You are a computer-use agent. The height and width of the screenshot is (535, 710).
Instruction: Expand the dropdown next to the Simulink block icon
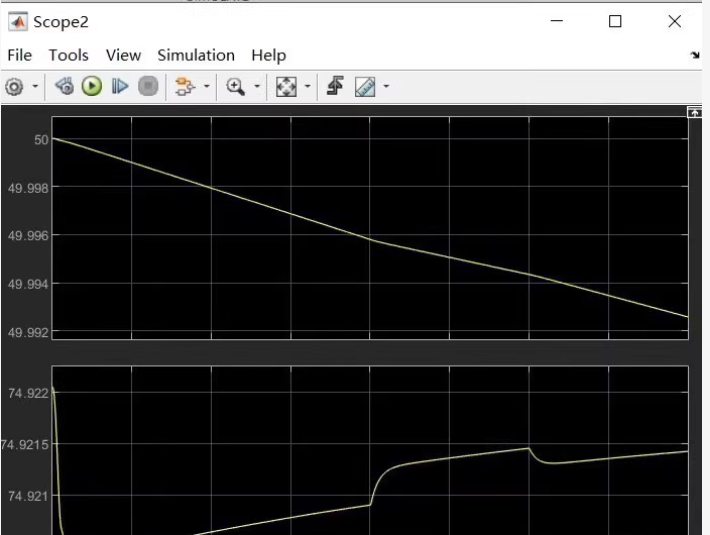[206, 86]
